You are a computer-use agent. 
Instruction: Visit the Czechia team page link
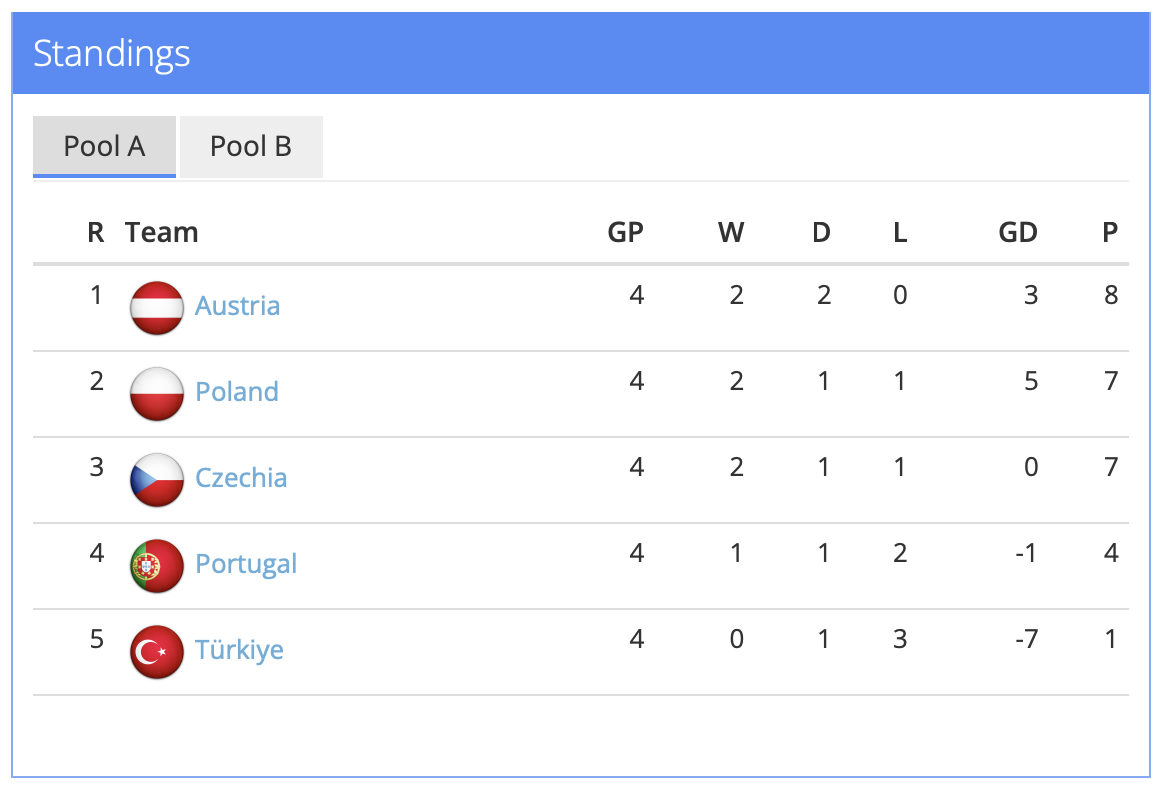click(241, 478)
